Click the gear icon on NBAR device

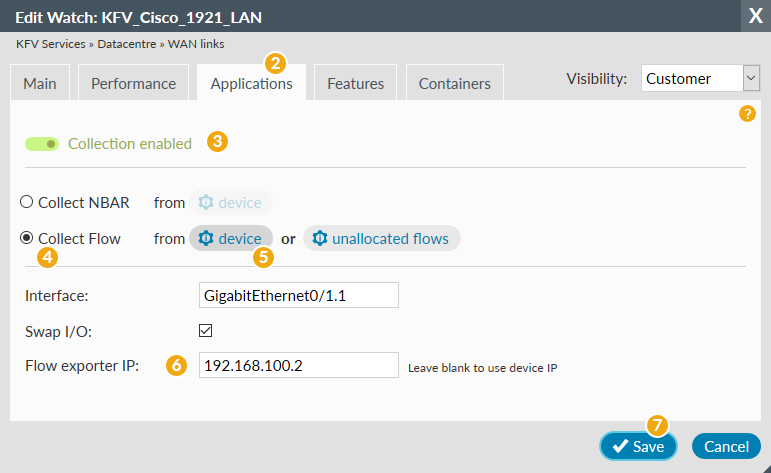(x=206, y=203)
